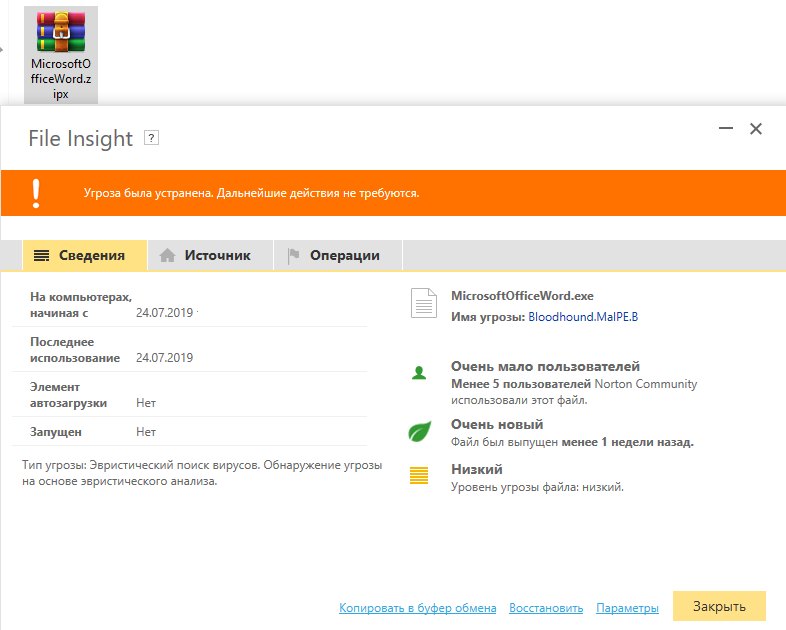Open the Операции tab
Screen dimensions: 786x630
tap(338, 256)
